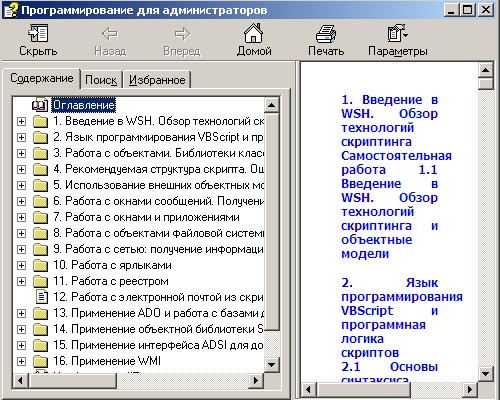Click folder icon of topic 10 Работа с ярлыками
Viewport: 500px width, 400px height.
[x=41, y=265]
